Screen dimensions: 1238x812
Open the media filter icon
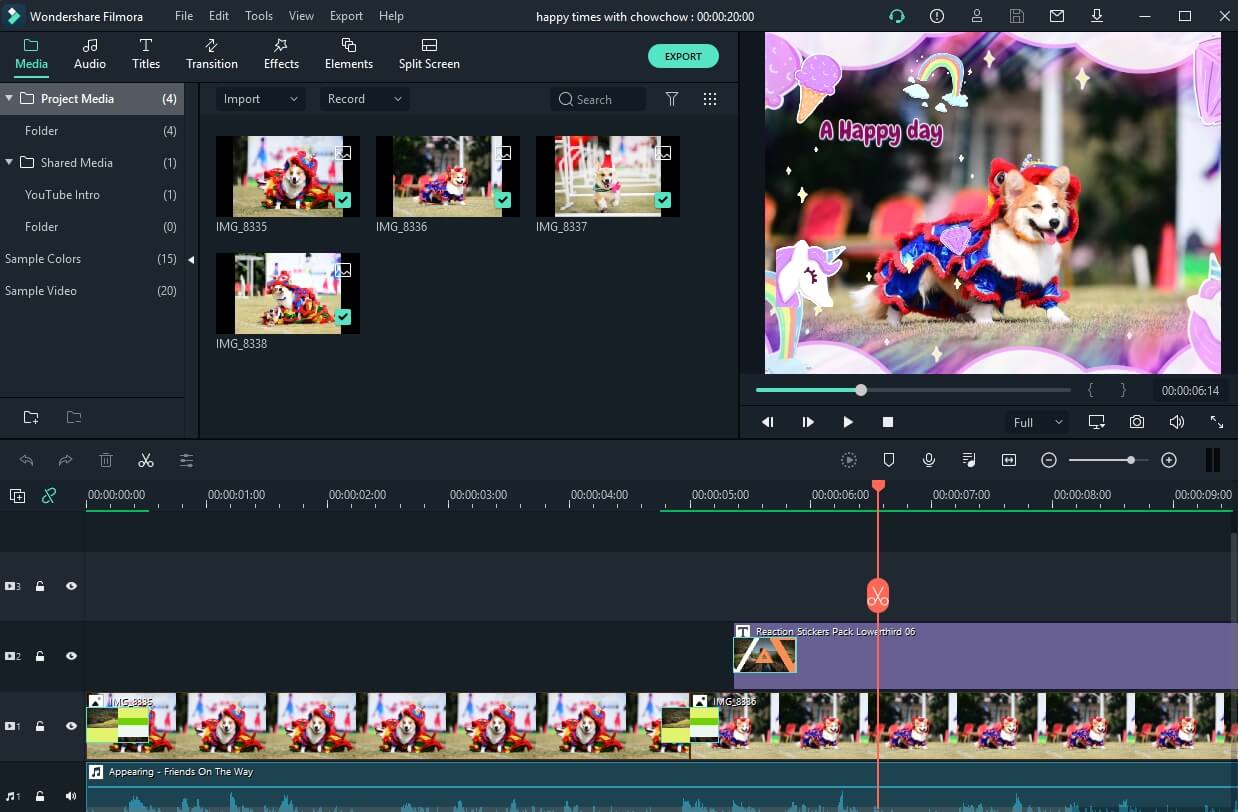672,99
